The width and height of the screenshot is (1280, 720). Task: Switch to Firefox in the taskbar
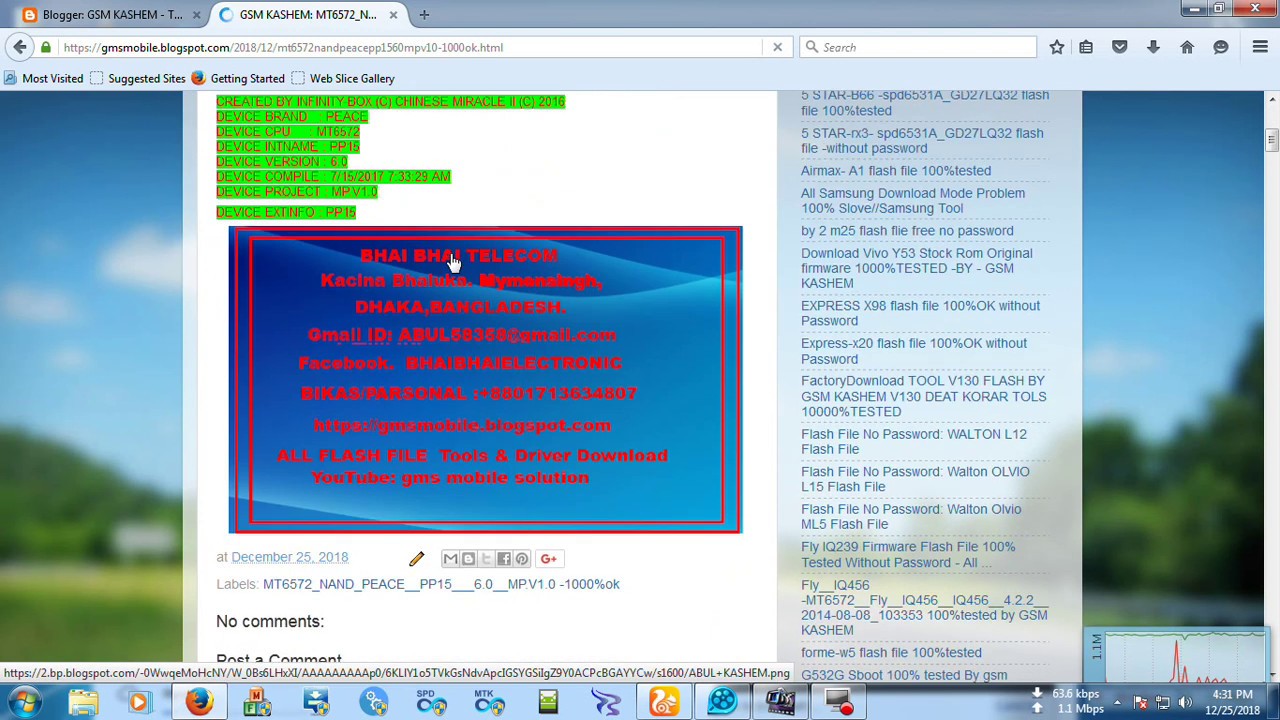click(x=198, y=702)
